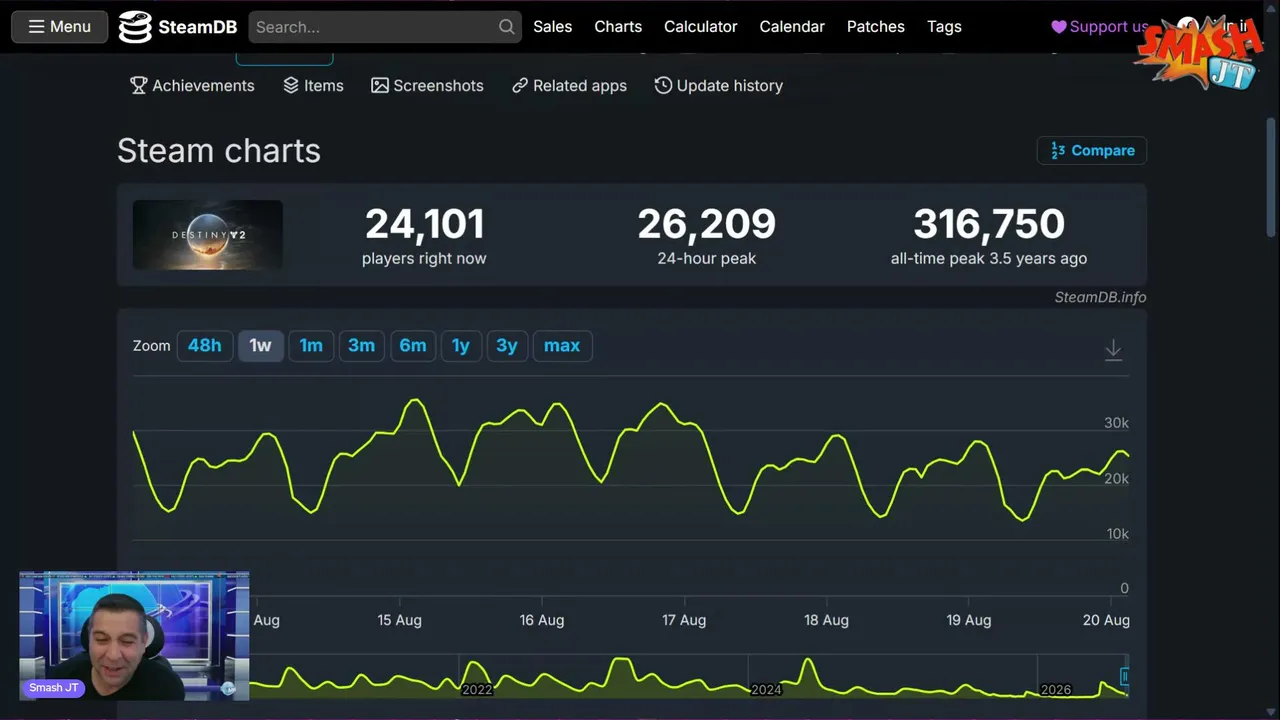The height and width of the screenshot is (720, 1280).
Task: Click the magnifying glass search icon
Action: click(x=507, y=27)
